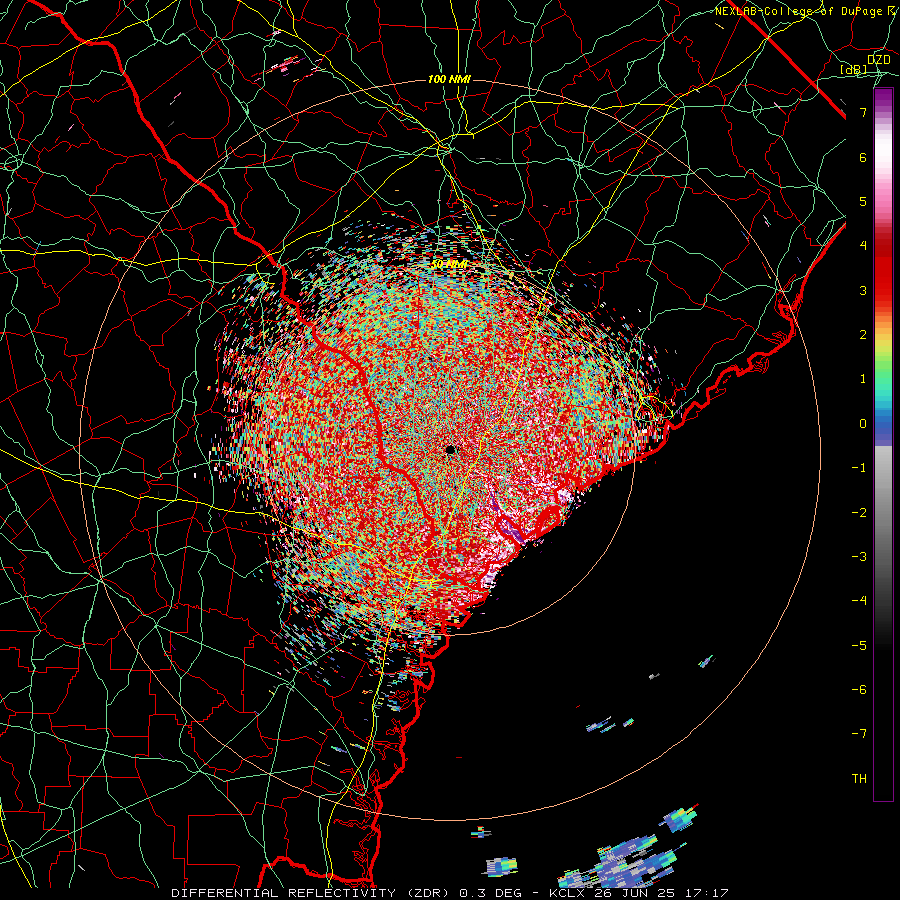Click the "-3" value on the color scale

pyautogui.click(x=859, y=556)
